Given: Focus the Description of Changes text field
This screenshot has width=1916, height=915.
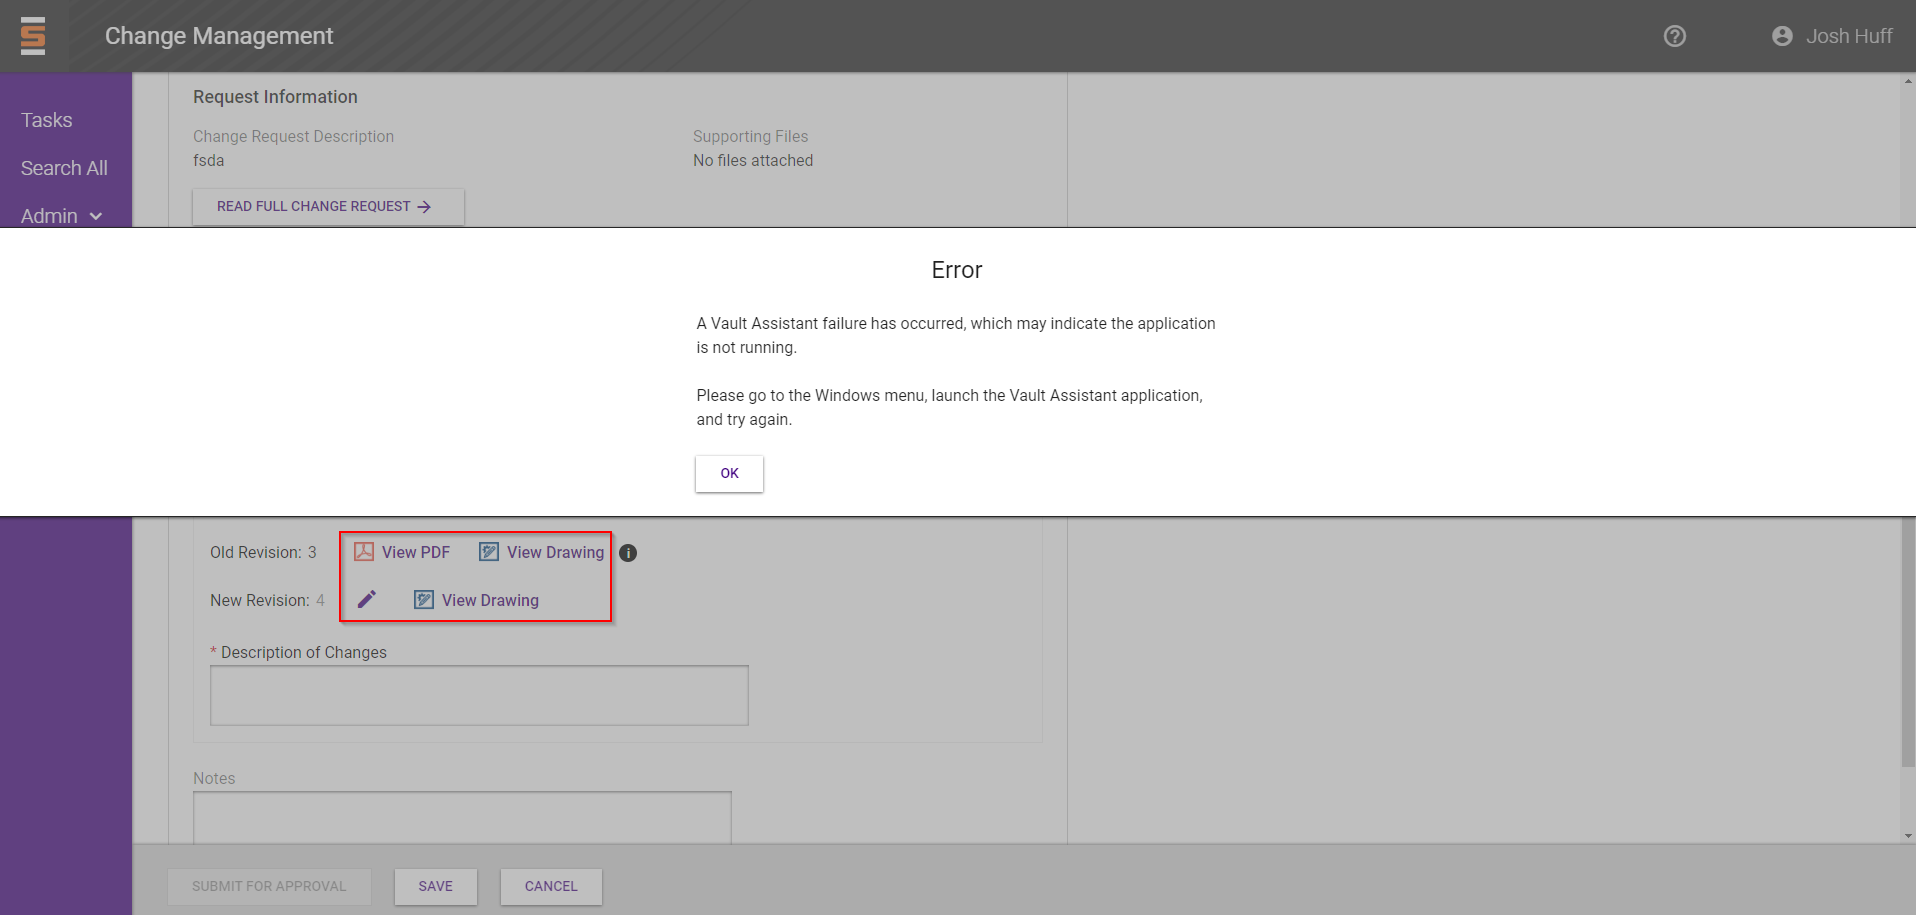Looking at the screenshot, I should [x=479, y=695].
